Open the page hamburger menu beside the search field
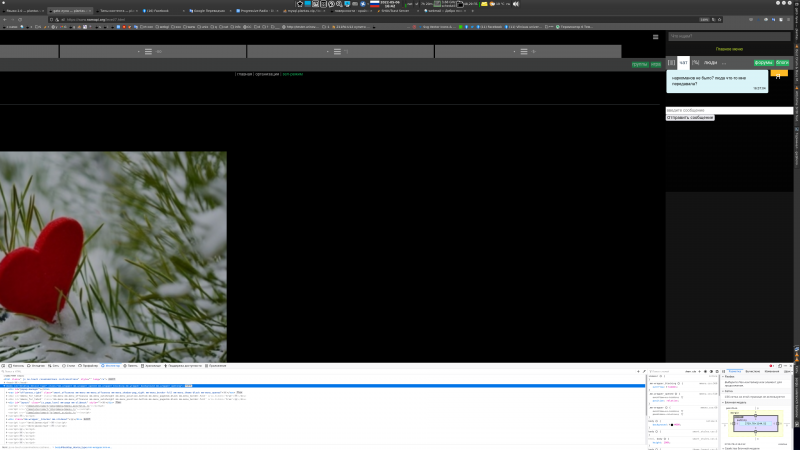 click(656, 37)
